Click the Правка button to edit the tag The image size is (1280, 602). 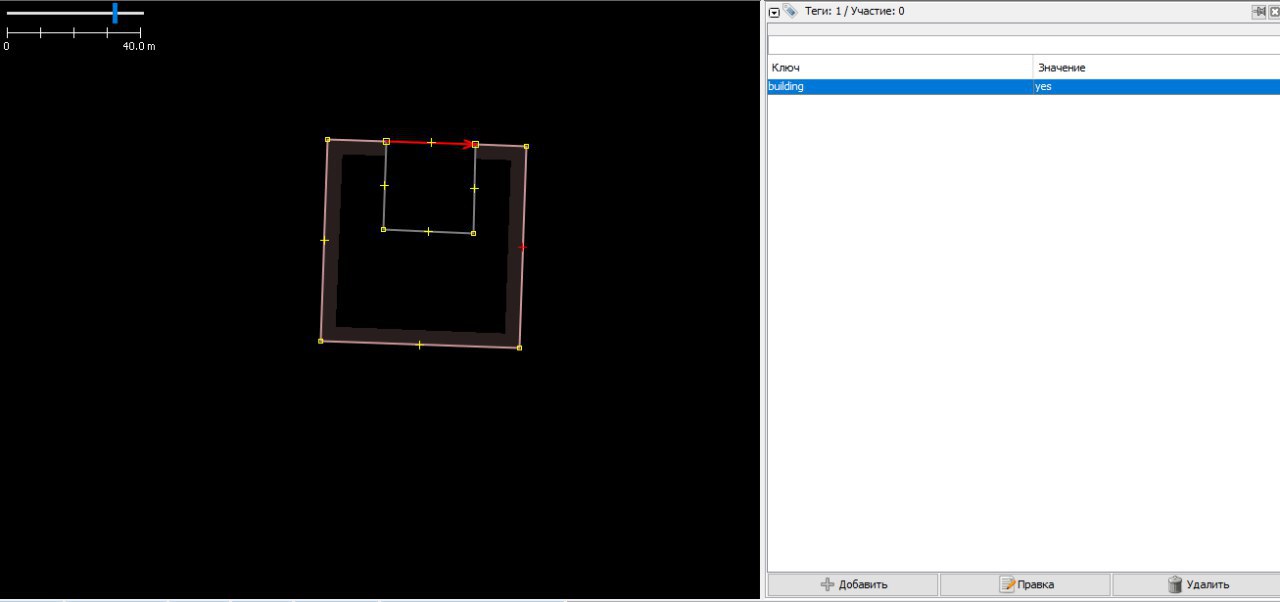(x=1025, y=584)
